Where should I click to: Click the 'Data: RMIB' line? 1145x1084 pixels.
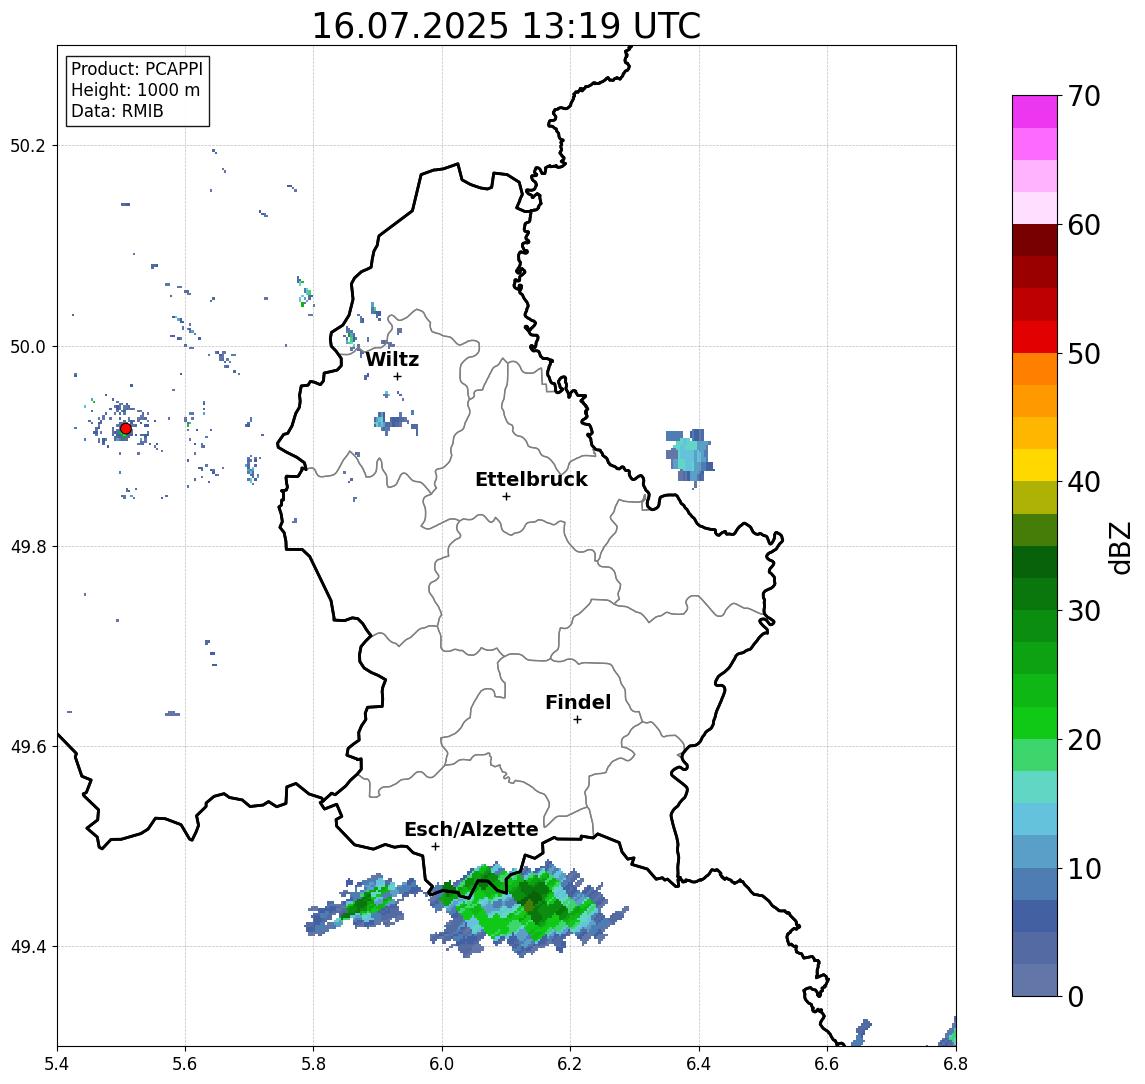coord(117,111)
